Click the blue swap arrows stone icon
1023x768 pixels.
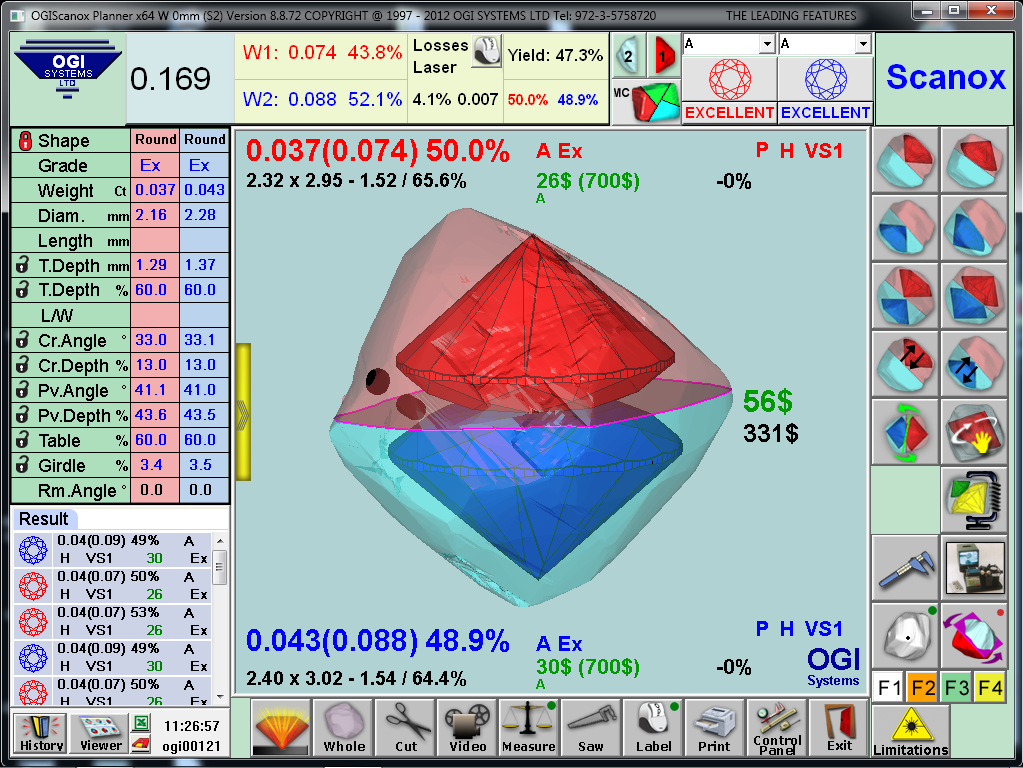click(975, 363)
